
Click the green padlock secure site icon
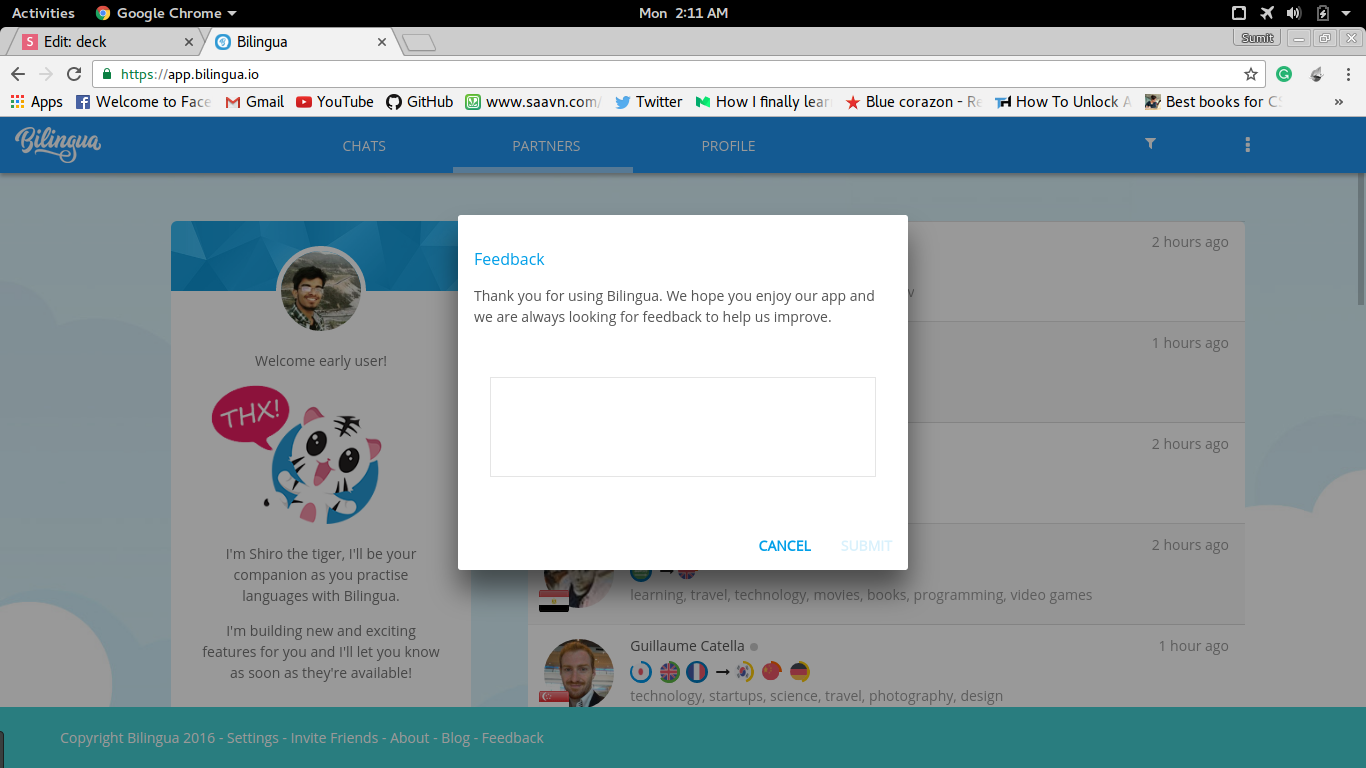coord(108,74)
